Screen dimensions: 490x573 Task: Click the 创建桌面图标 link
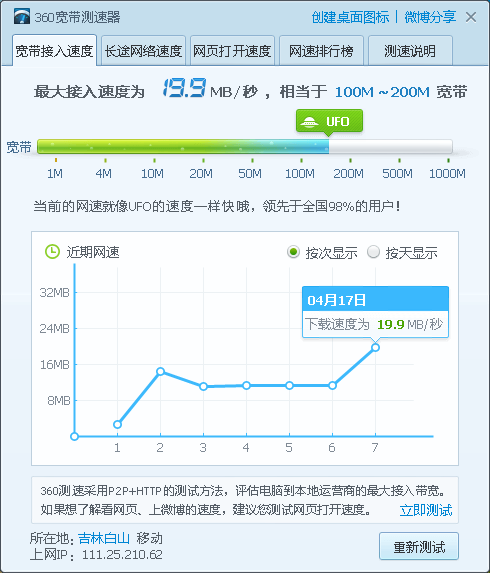tap(350, 17)
